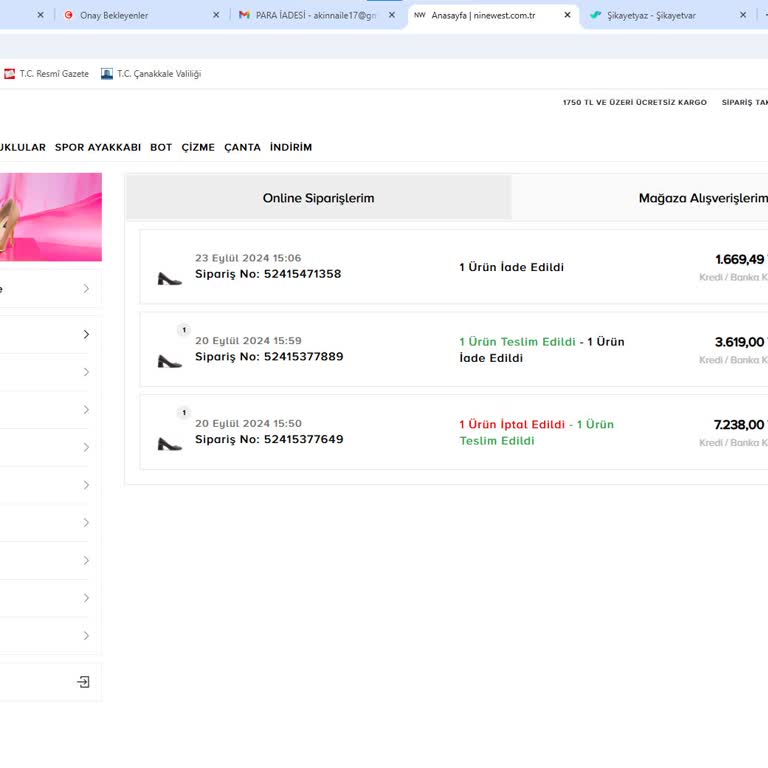Click the dark bold sidebar chevron
The image size is (768, 768).
(x=86, y=335)
